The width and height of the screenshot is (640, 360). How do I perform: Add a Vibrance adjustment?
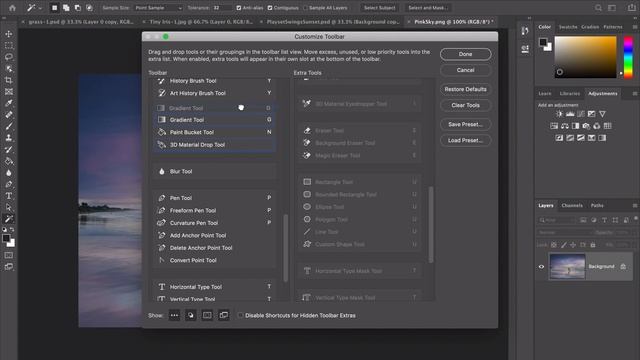602,114
